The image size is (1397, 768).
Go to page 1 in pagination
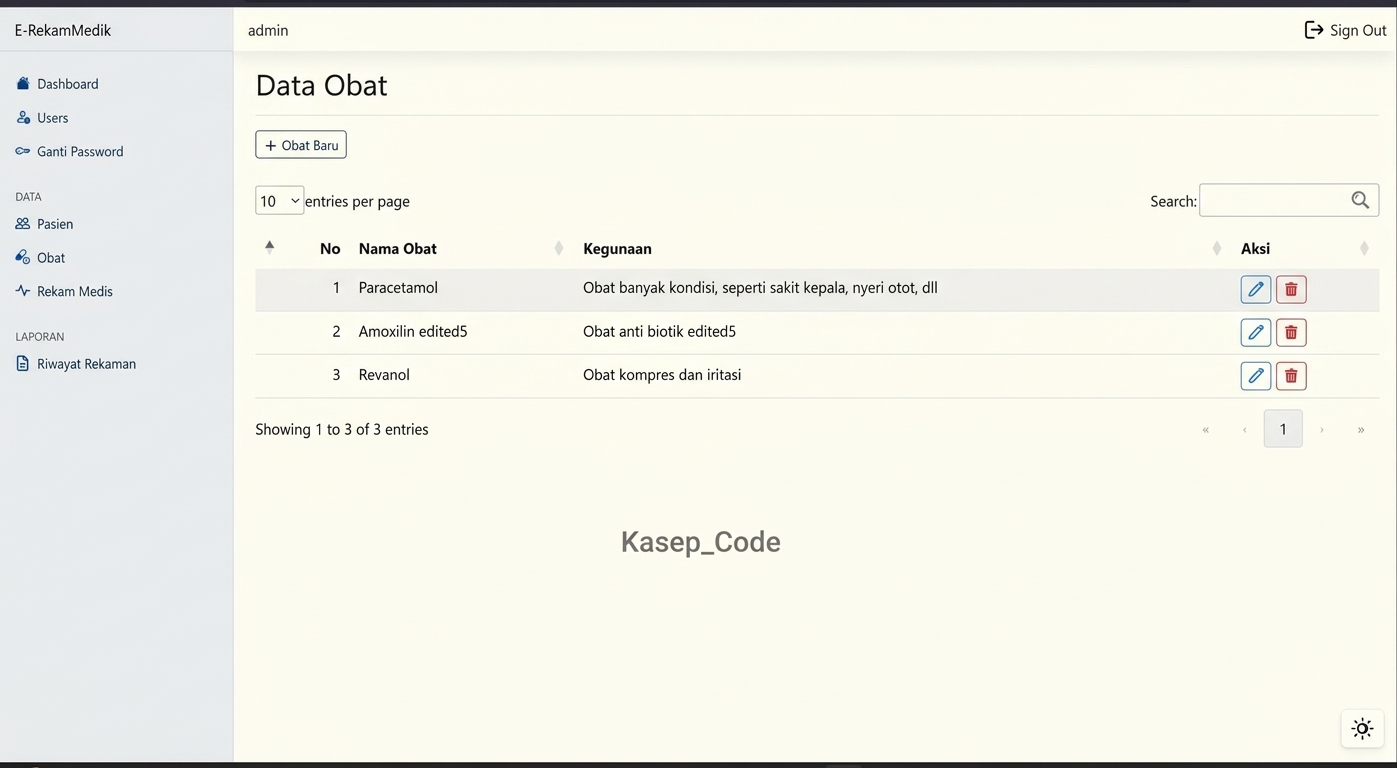1283,429
